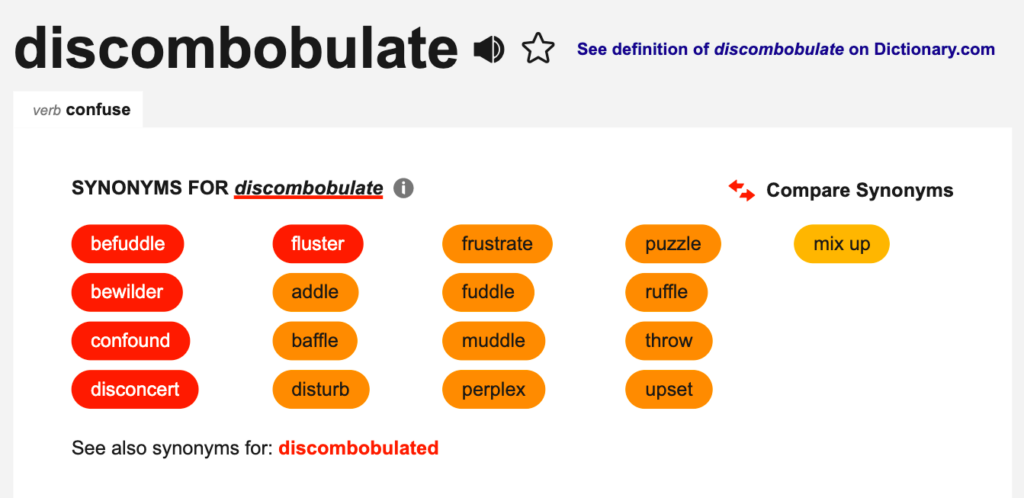Open the yellow mix up synonym
1024x498 pixels.
click(841, 244)
